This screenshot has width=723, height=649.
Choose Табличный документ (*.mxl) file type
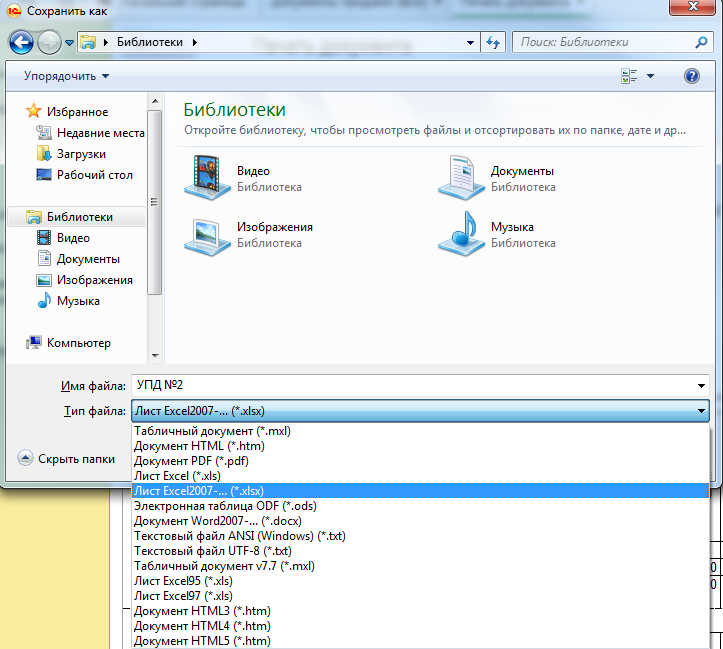[x=420, y=431]
